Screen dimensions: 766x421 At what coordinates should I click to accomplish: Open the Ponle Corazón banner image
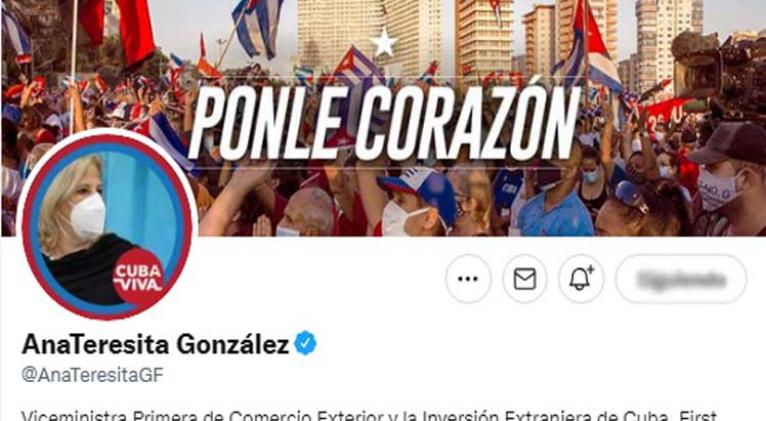point(383,117)
